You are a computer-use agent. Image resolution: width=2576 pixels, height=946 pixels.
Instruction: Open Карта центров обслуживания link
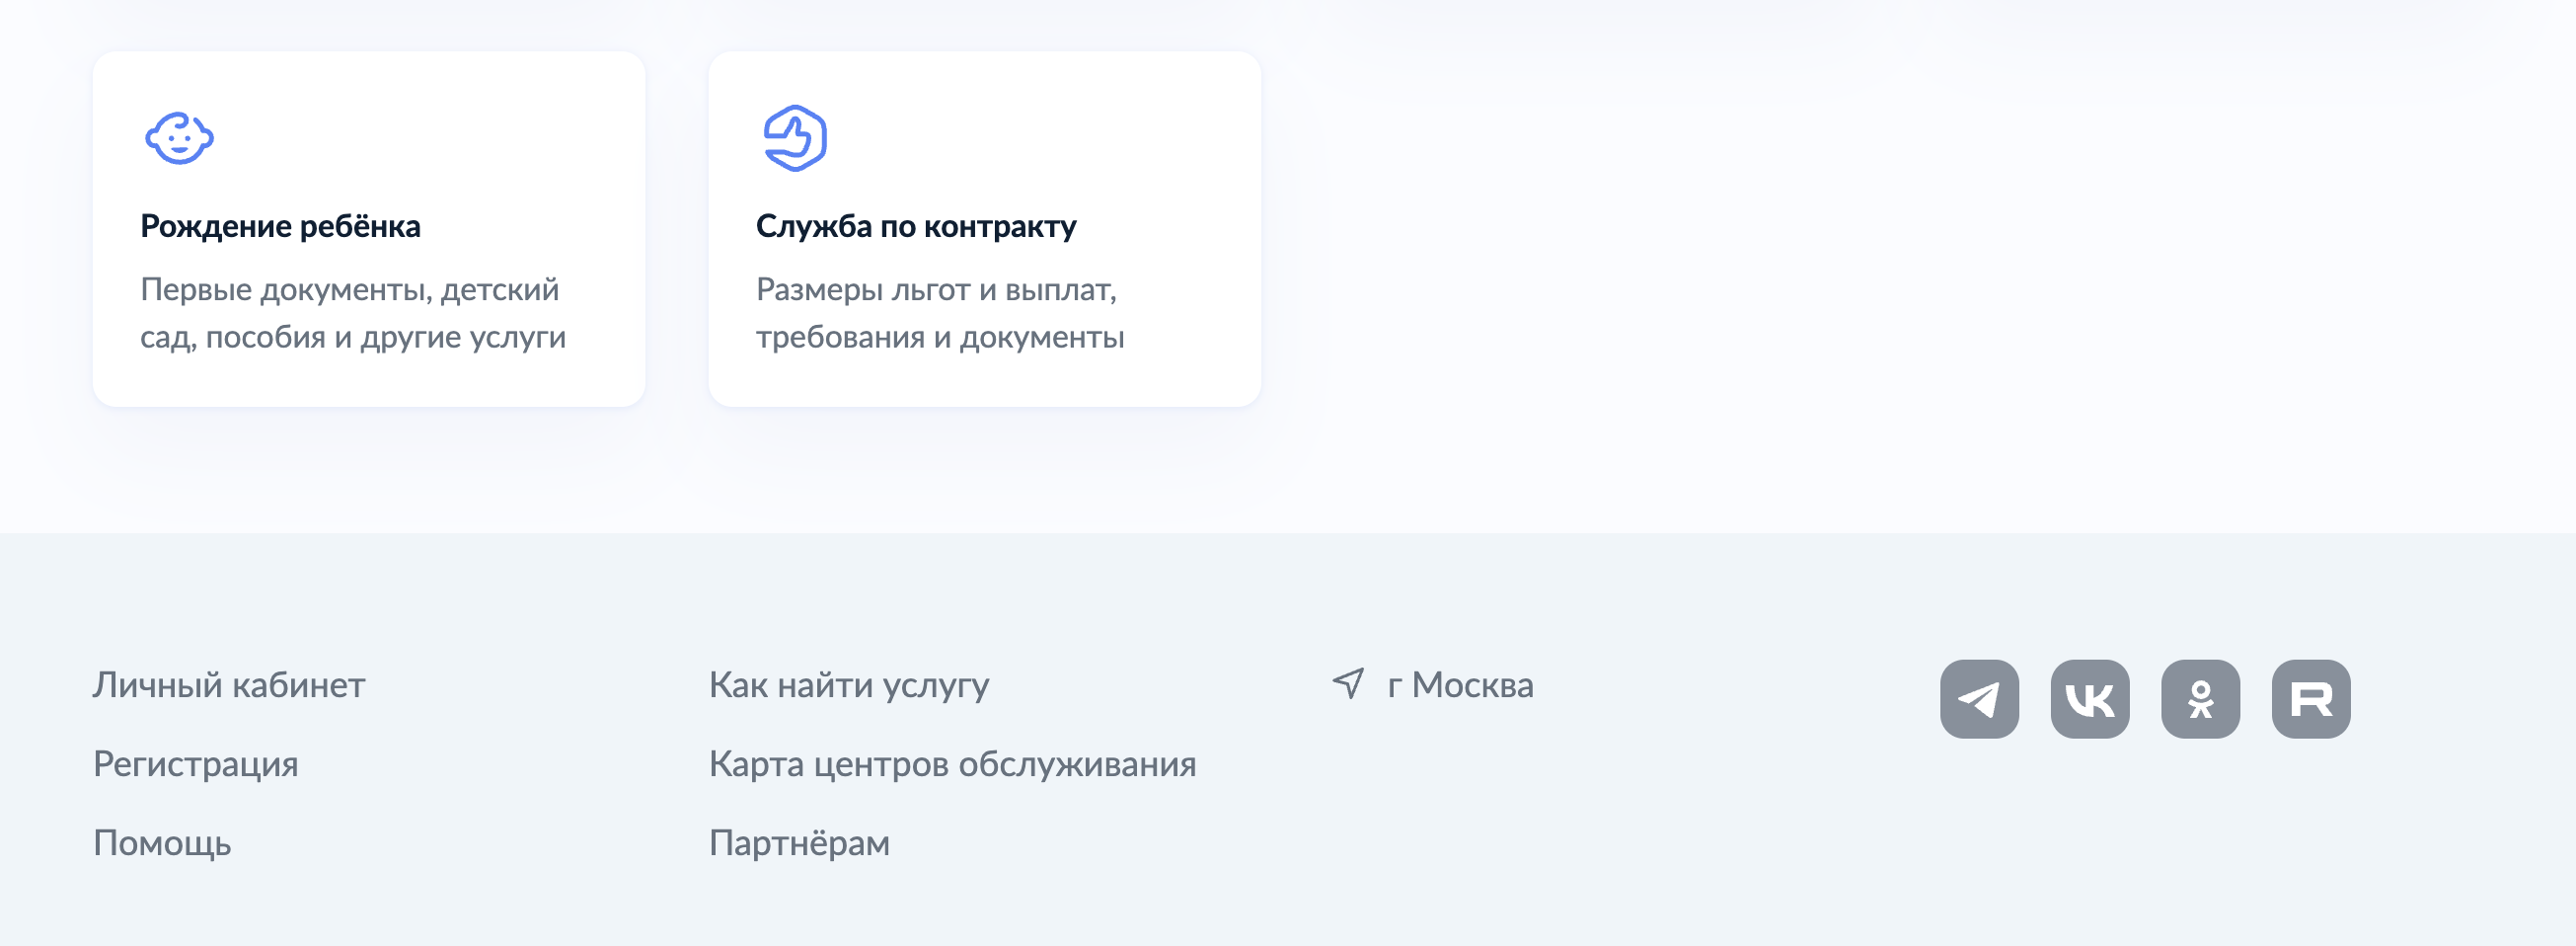[953, 764]
